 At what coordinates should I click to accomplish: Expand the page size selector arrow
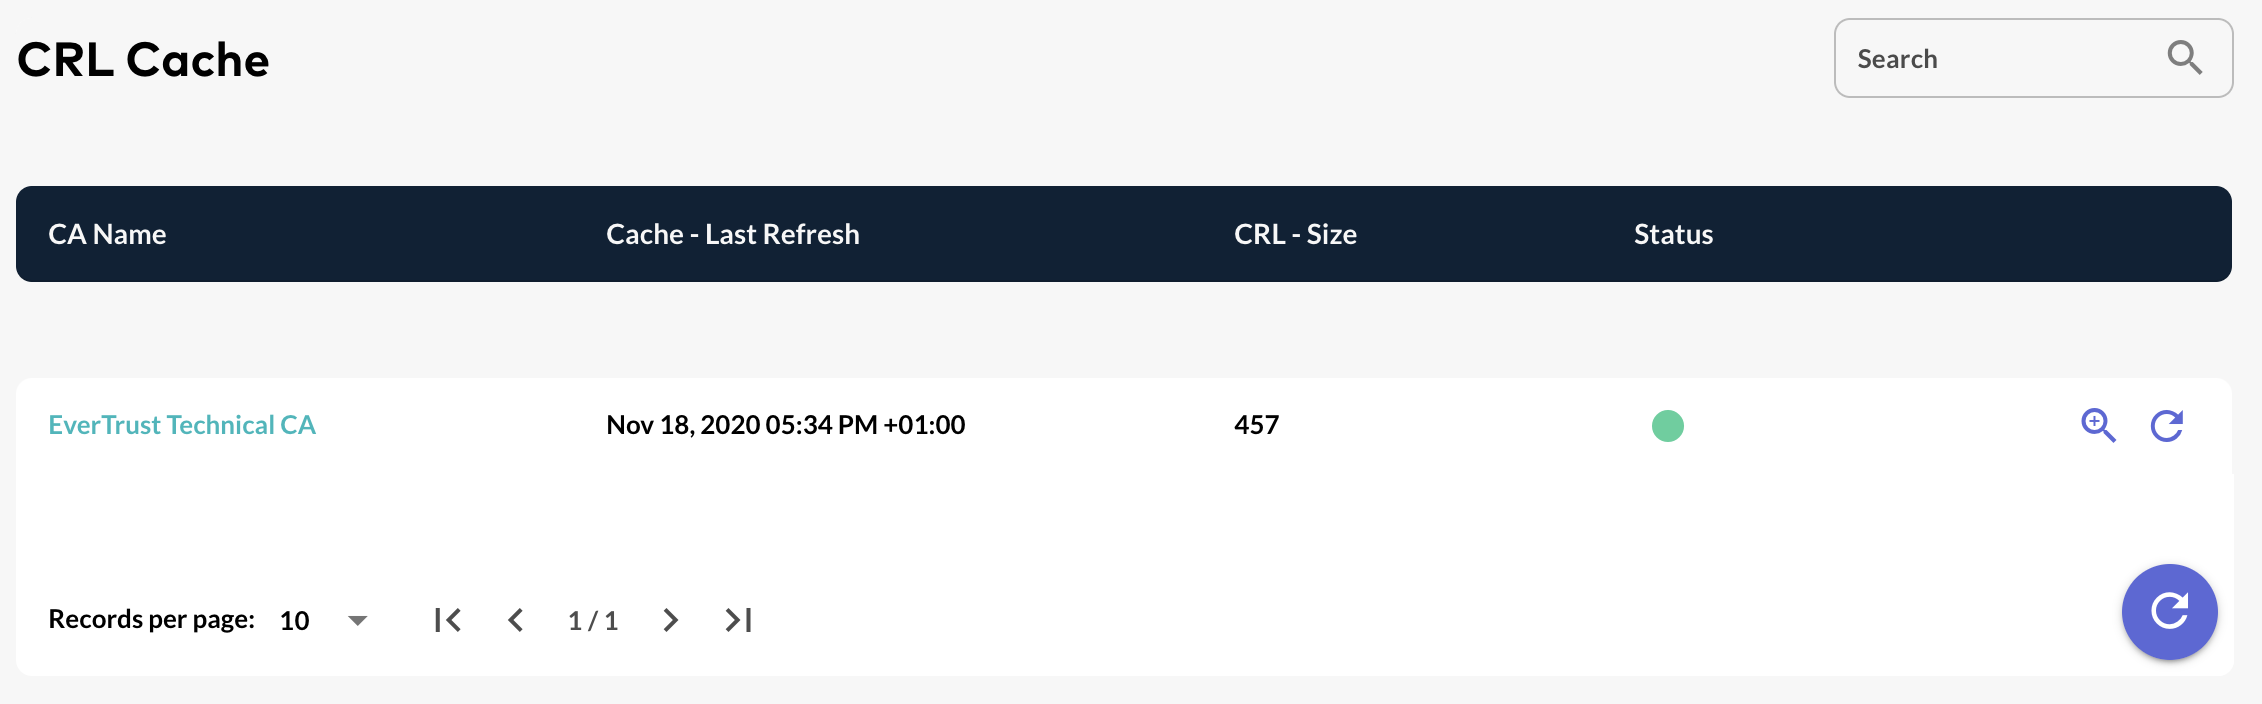click(357, 620)
